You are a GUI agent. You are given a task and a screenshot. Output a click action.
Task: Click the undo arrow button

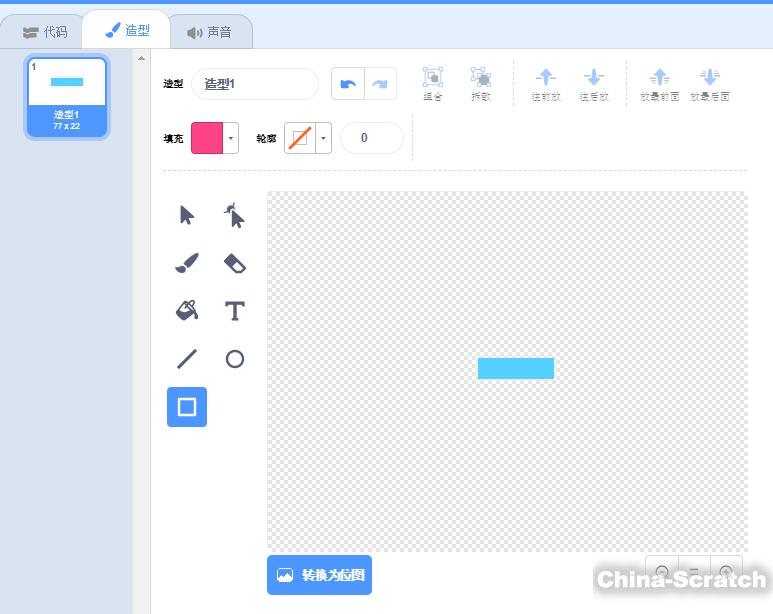click(x=348, y=84)
